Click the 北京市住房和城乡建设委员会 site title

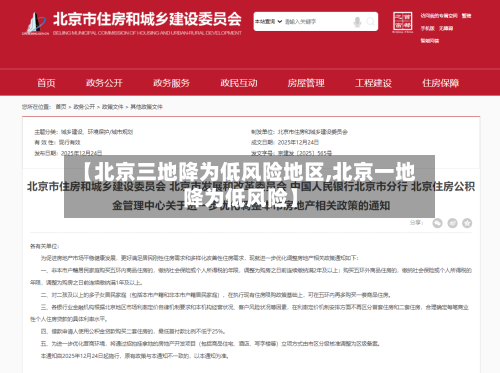click(x=147, y=19)
